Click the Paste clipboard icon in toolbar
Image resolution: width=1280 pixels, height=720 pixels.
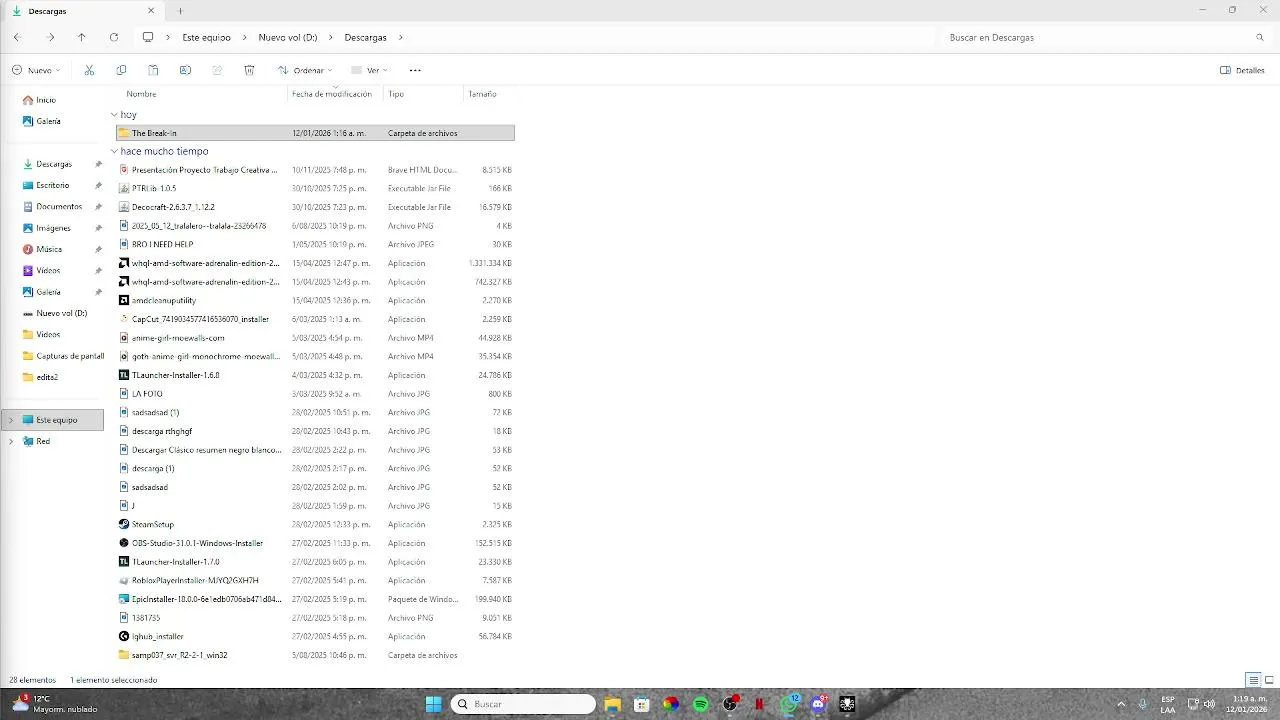point(153,70)
